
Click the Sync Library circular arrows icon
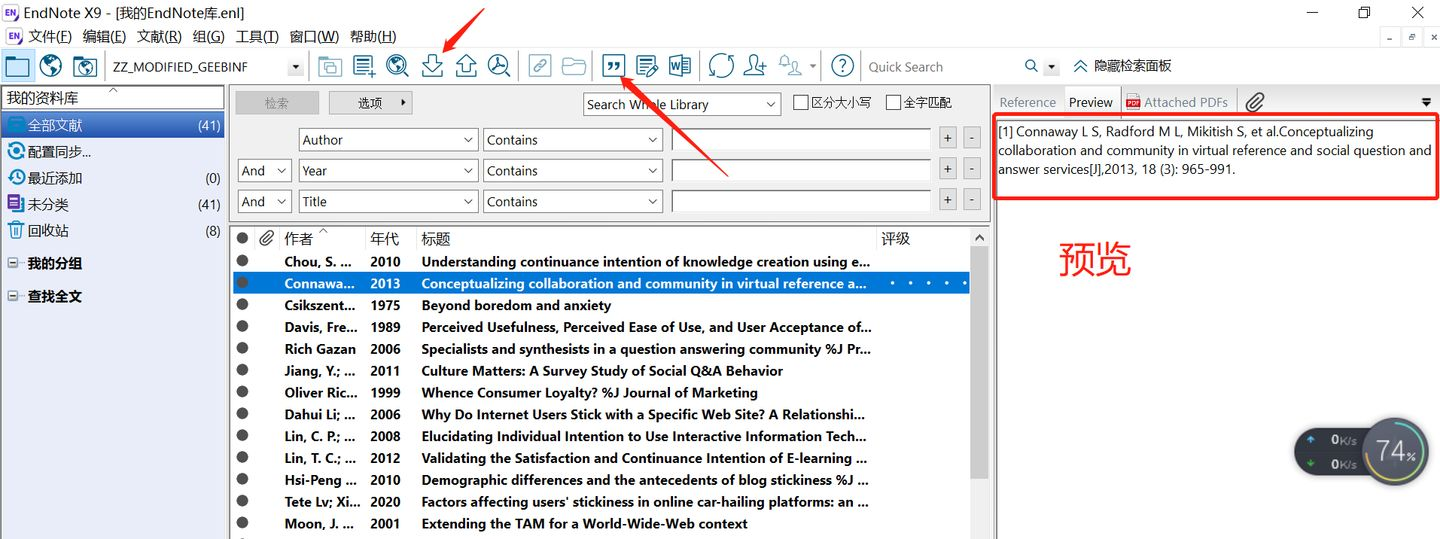click(721, 66)
